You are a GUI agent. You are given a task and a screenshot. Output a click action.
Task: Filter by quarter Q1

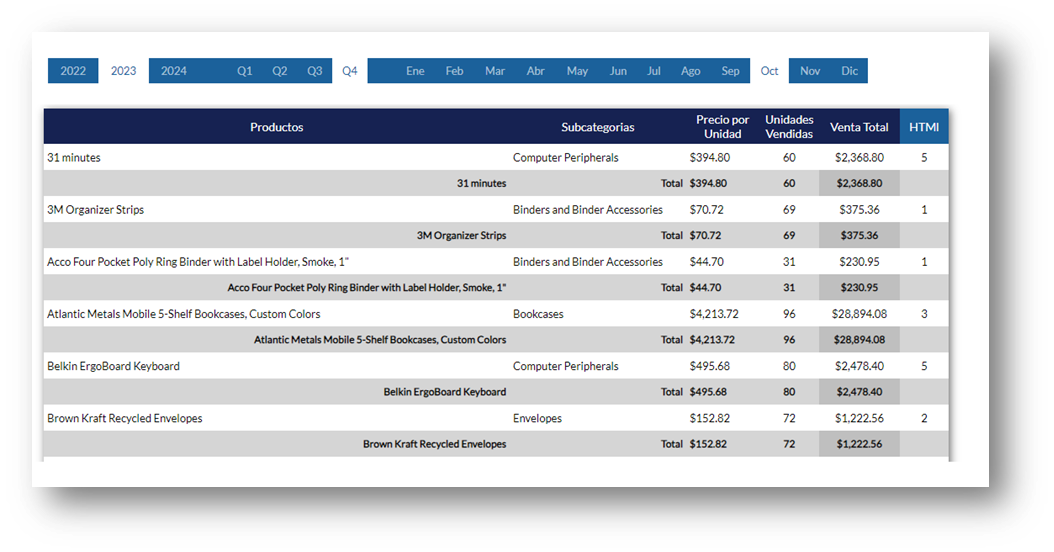(x=245, y=71)
